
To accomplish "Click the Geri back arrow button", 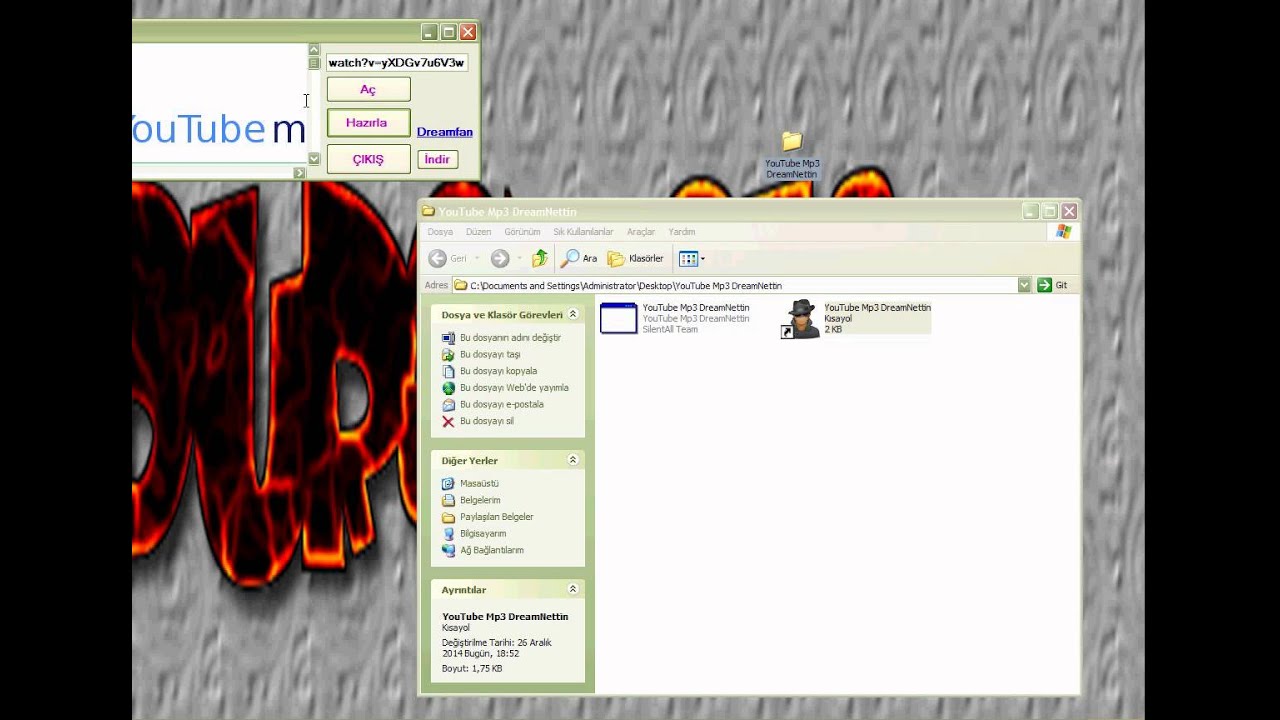I will (447, 259).
